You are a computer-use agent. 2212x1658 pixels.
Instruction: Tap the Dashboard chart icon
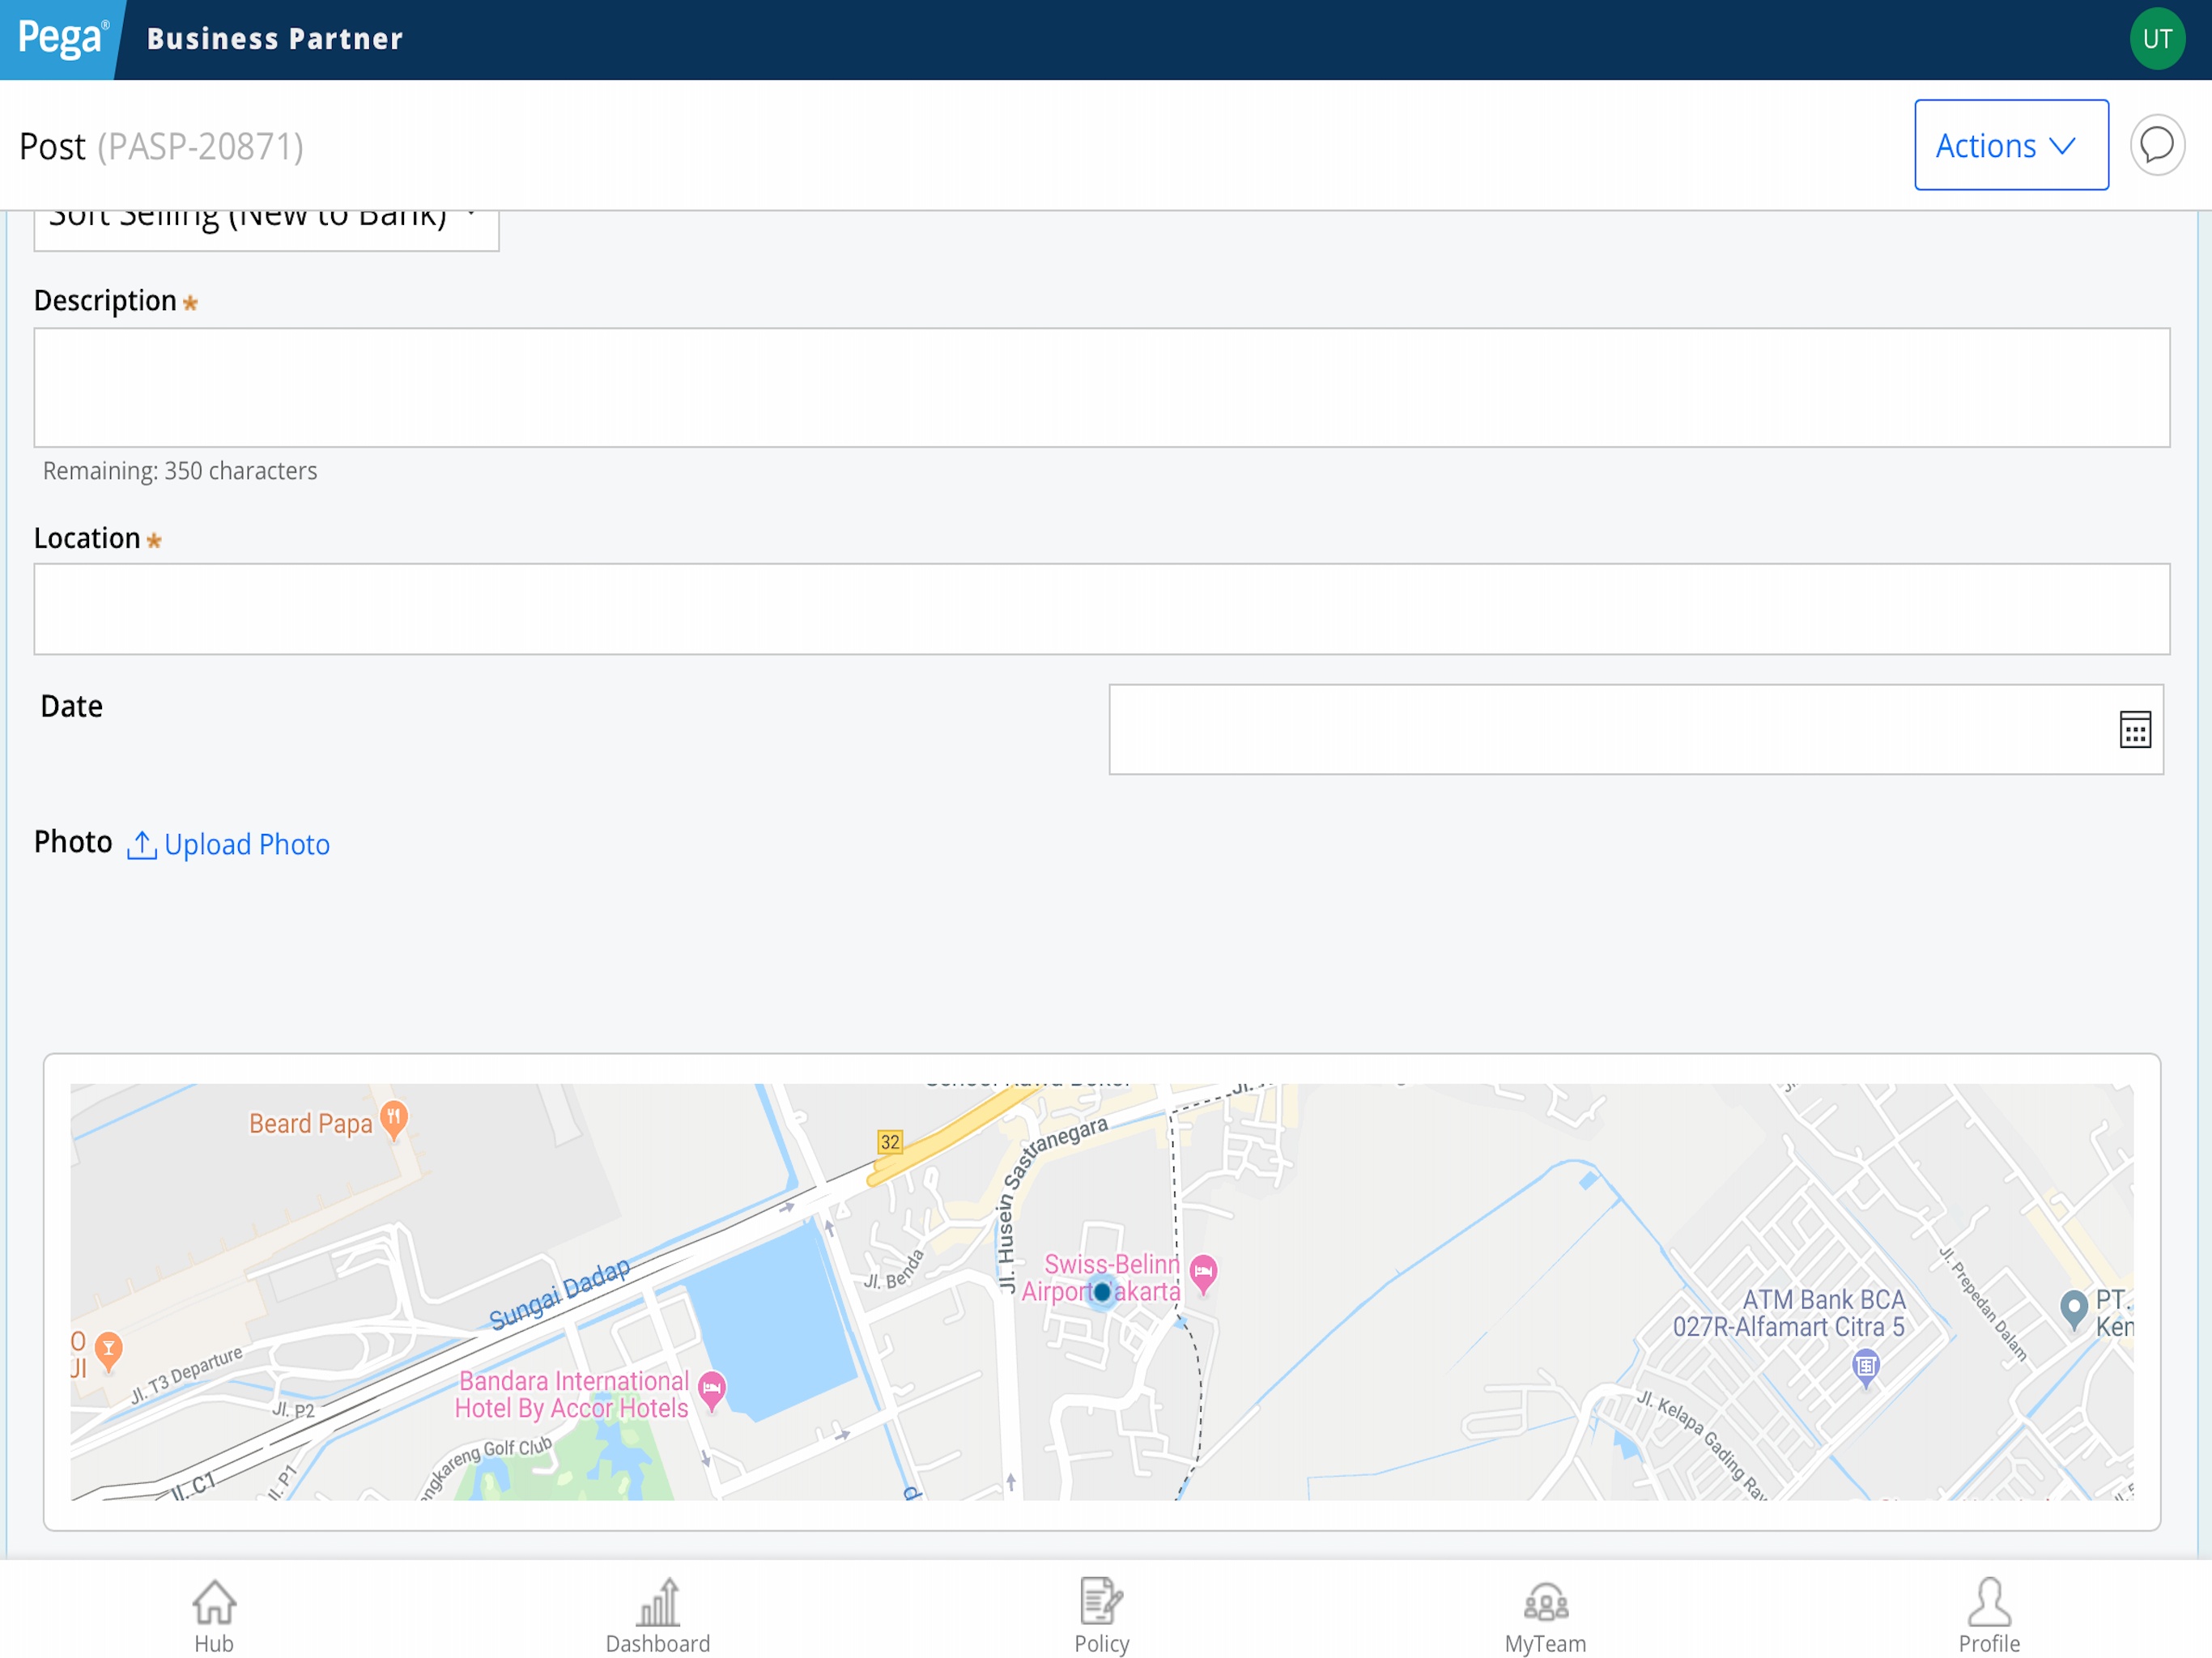coord(658,1602)
